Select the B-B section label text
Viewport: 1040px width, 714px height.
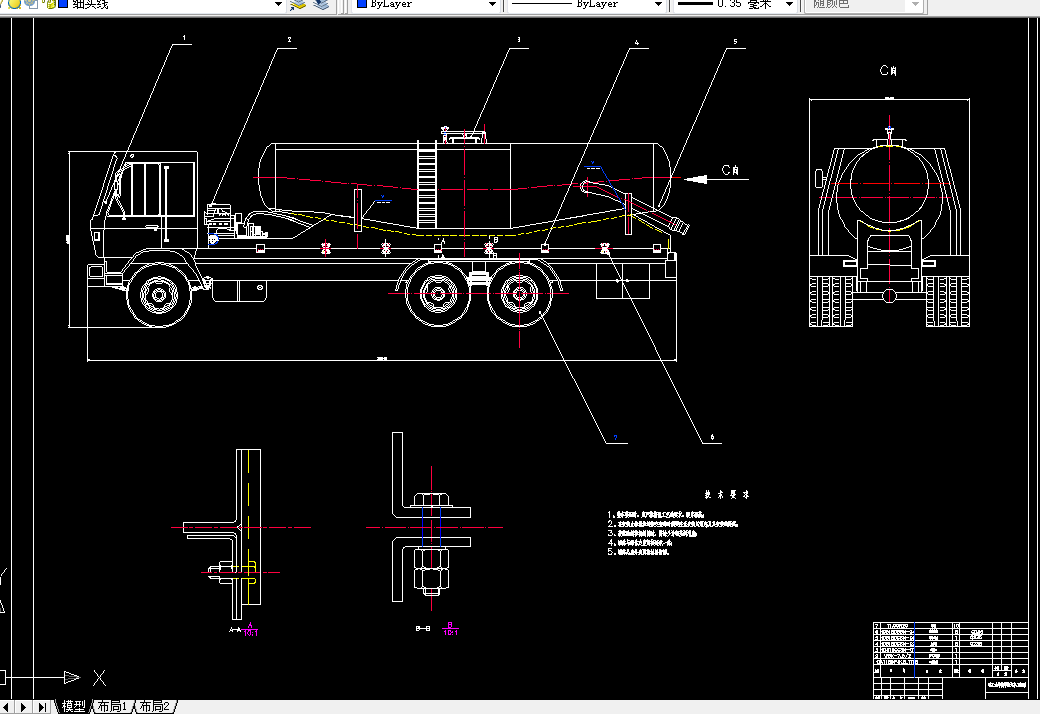423,628
